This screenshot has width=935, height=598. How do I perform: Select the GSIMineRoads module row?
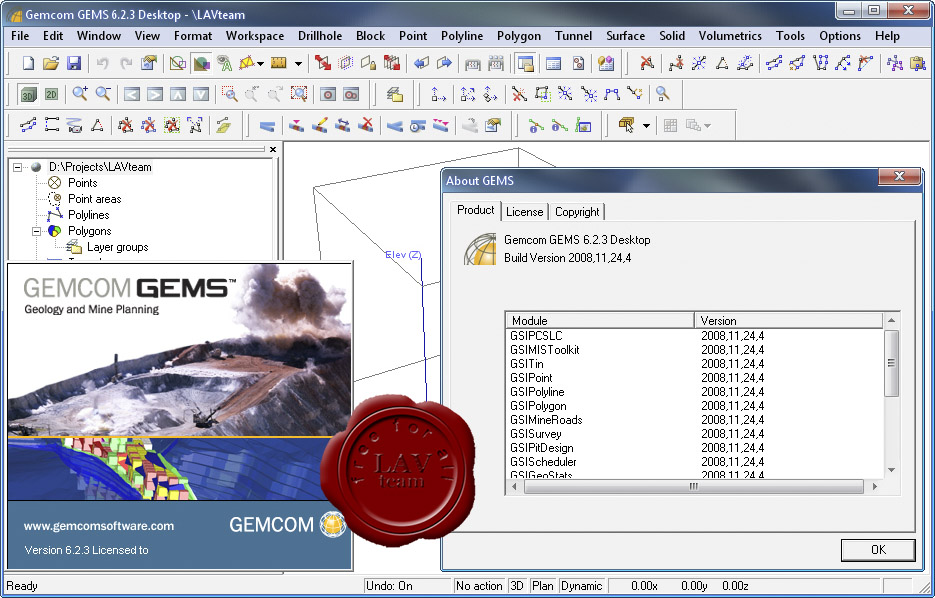694,420
